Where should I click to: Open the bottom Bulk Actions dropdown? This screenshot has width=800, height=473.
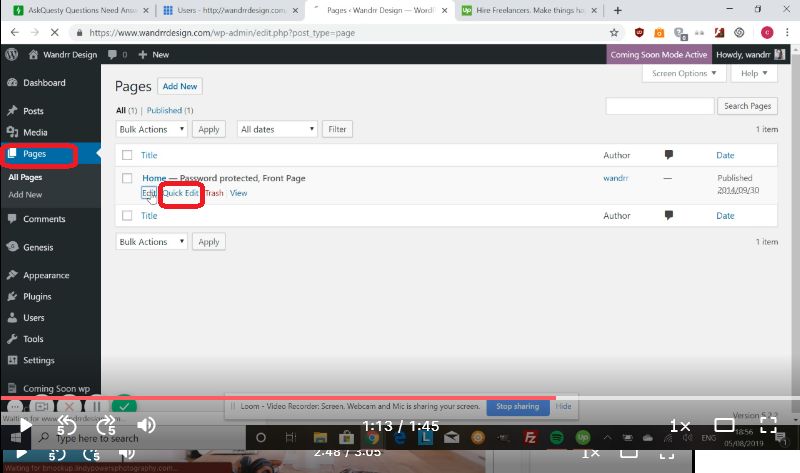click(x=152, y=241)
